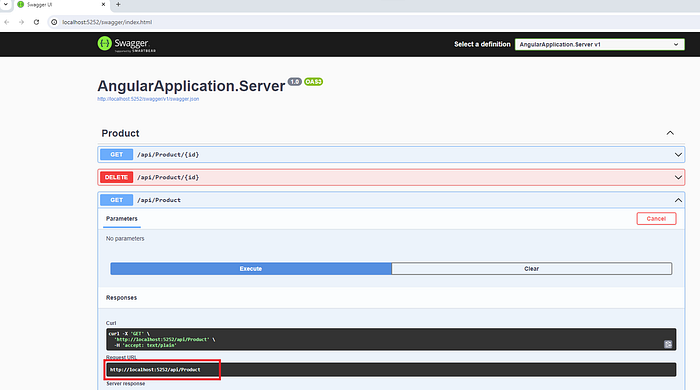Clear the response with Clear button
This screenshot has width=700, height=390.
pyautogui.click(x=532, y=269)
